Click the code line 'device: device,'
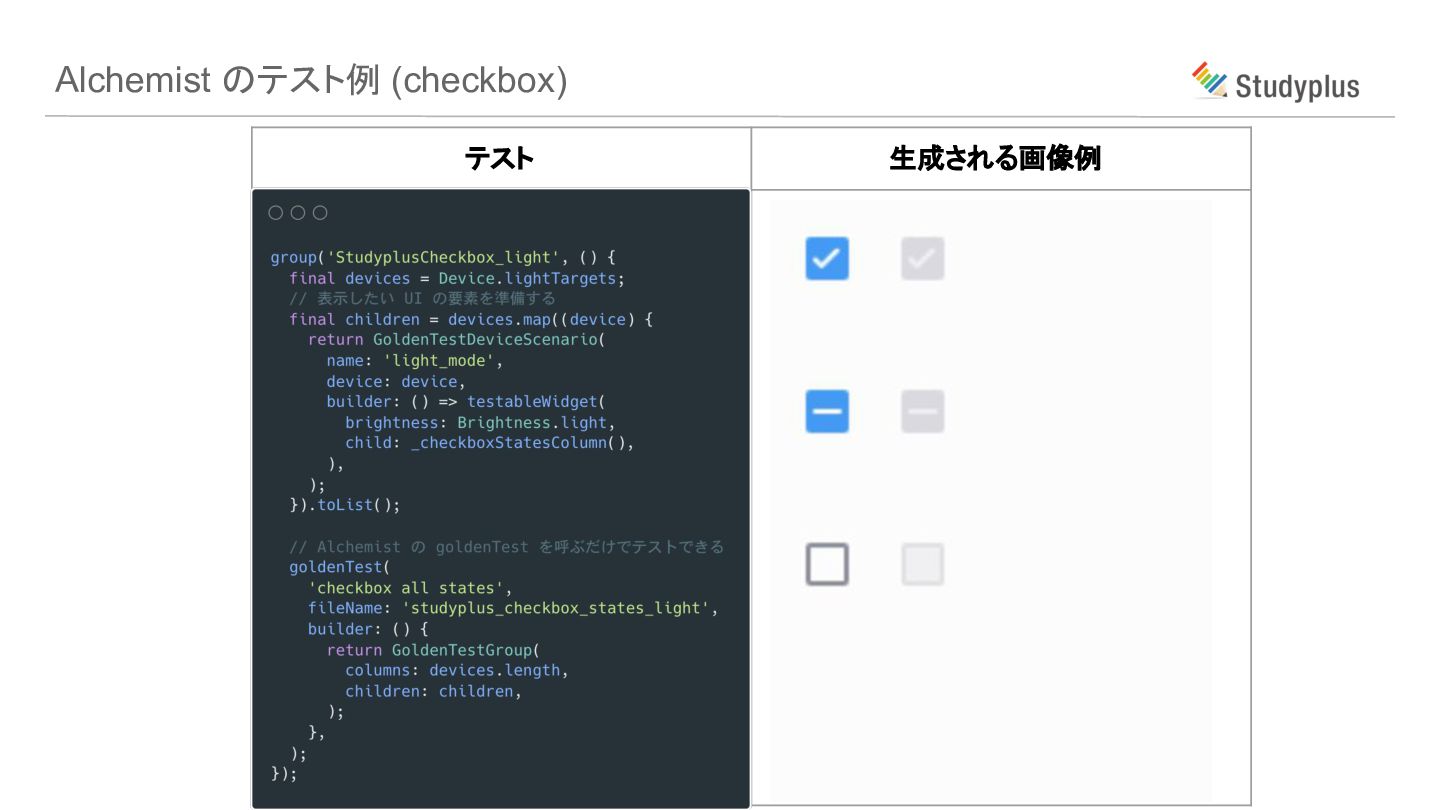The image size is (1440, 810). [396, 382]
